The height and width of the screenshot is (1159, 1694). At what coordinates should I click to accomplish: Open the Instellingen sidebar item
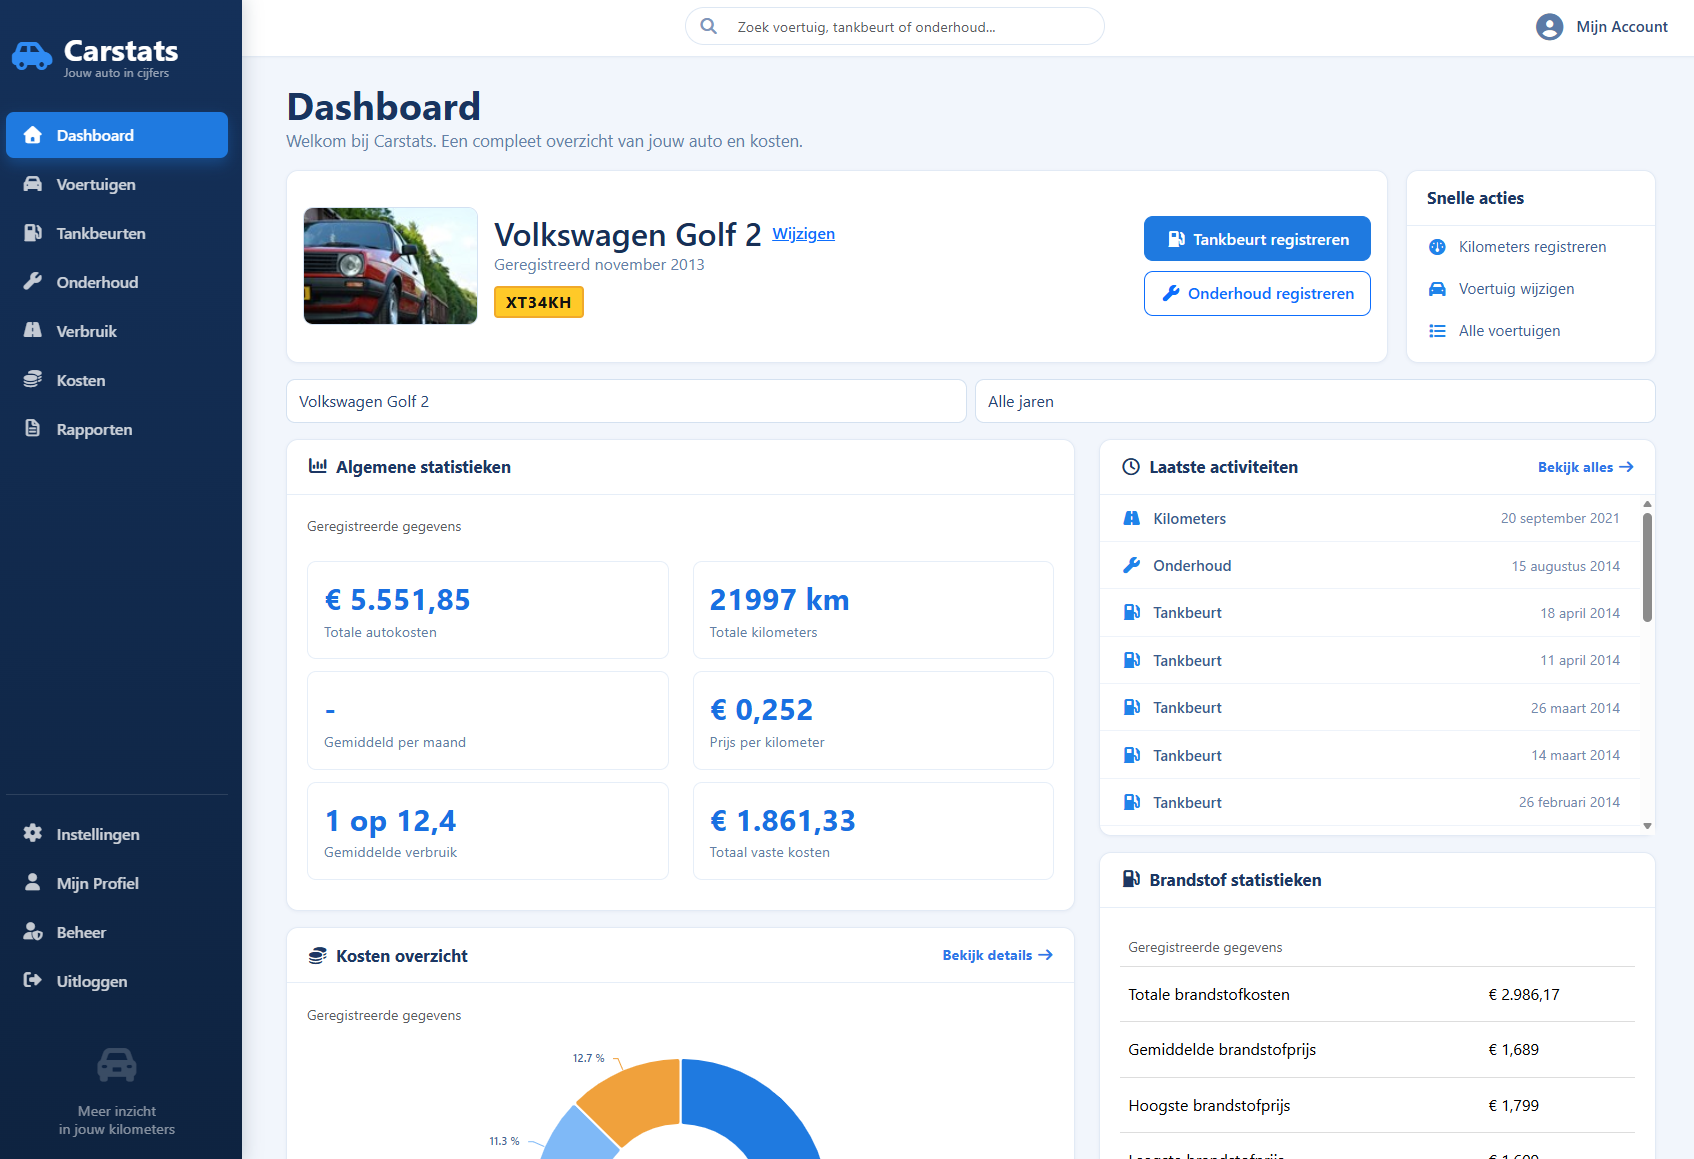click(x=117, y=834)
